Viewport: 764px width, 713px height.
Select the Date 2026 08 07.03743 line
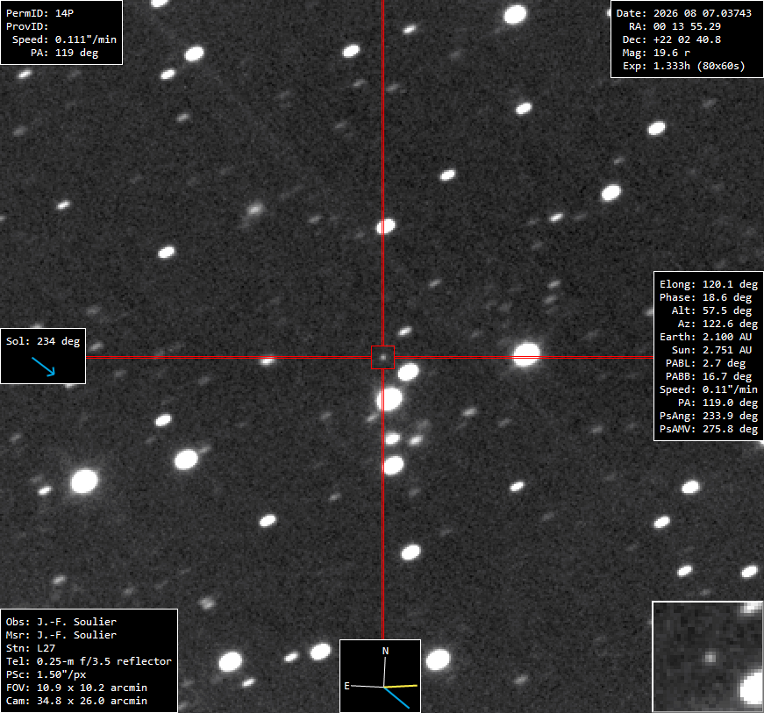coord(684,13)
